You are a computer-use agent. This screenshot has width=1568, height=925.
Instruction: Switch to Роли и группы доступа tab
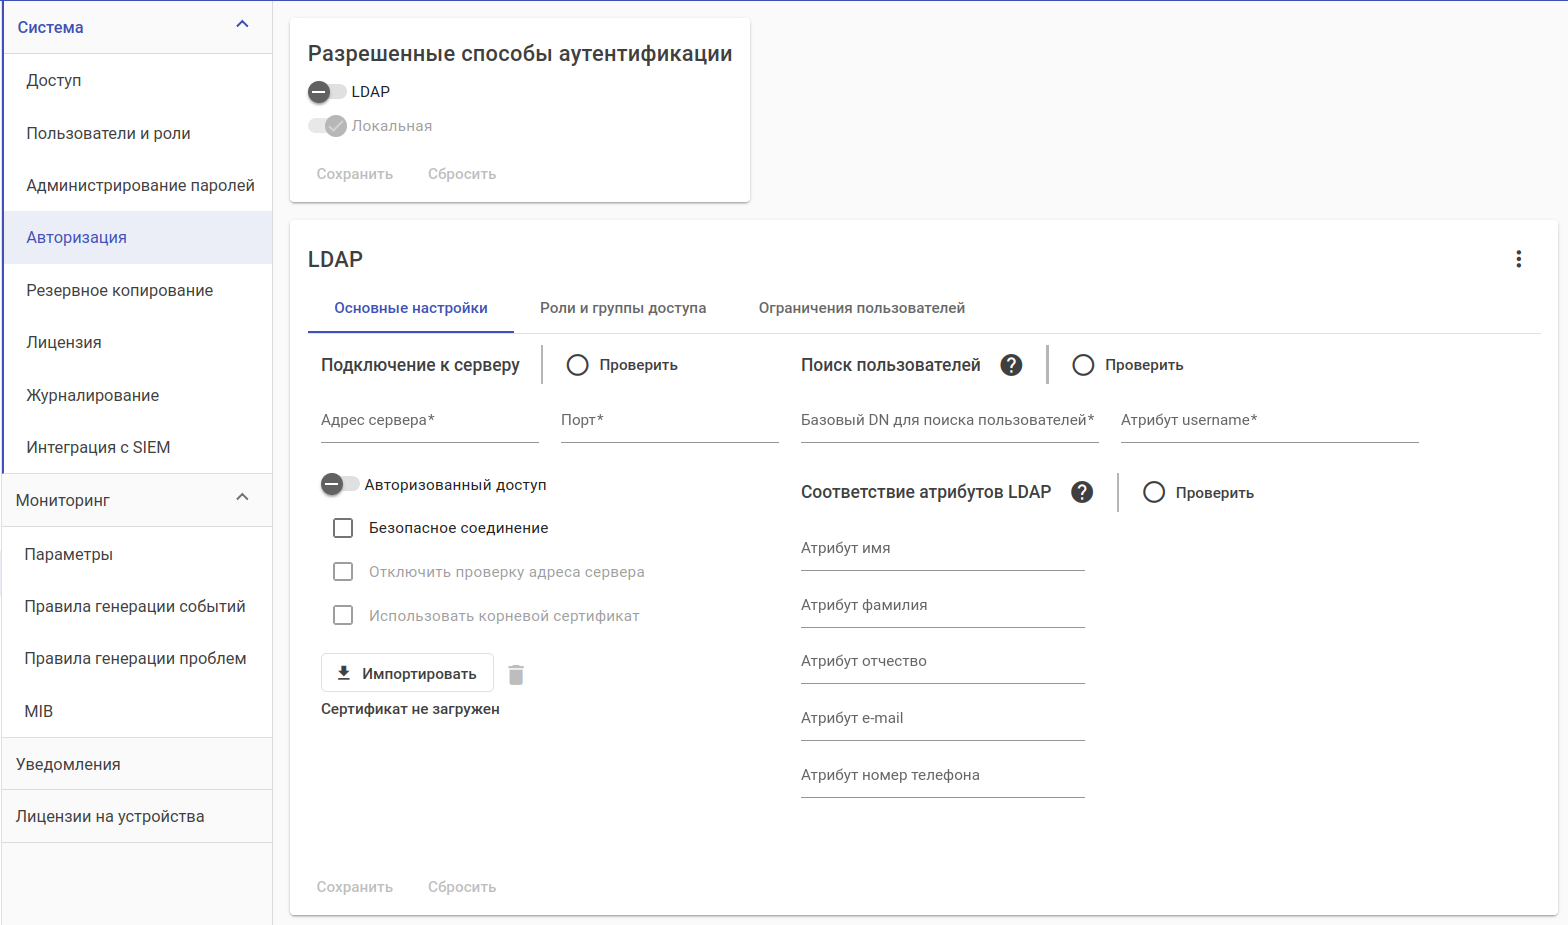tap(623, 308)
